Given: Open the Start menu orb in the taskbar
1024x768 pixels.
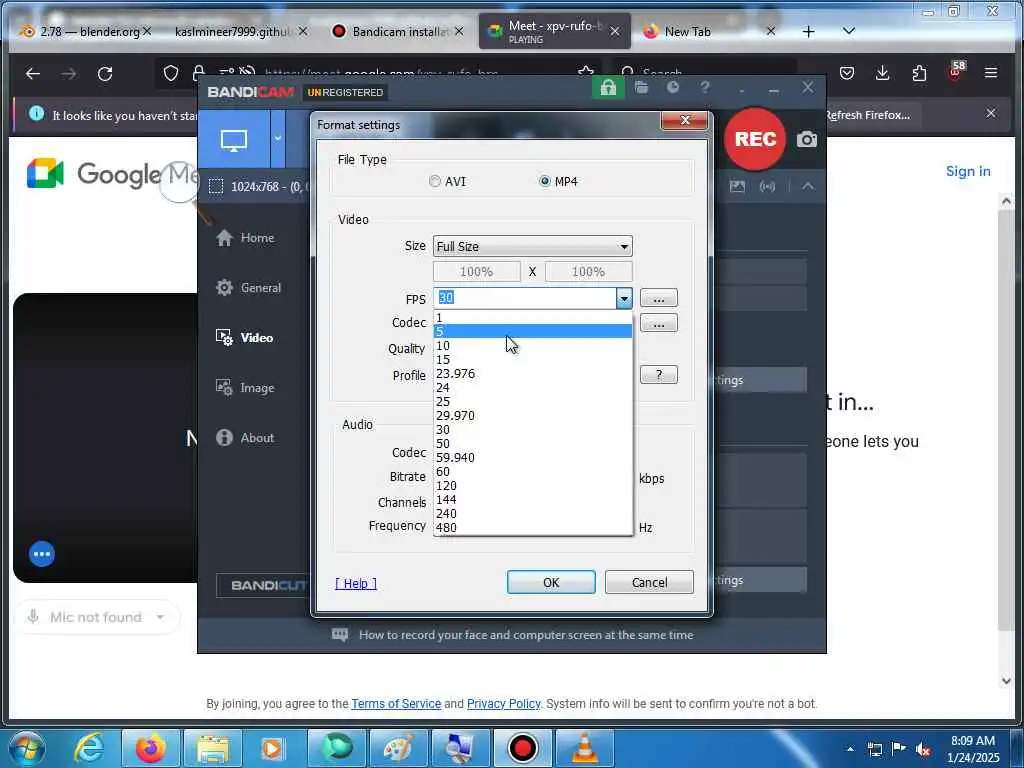Looking at the screenshot, I should [27, 748].
